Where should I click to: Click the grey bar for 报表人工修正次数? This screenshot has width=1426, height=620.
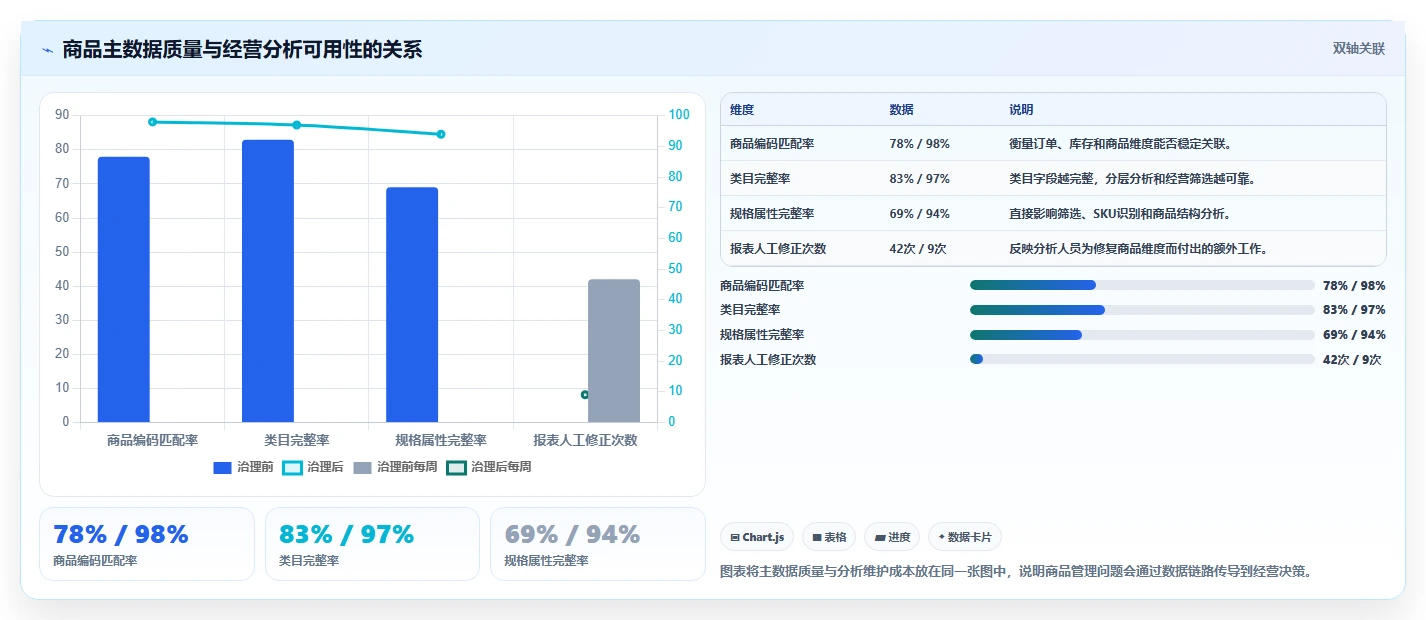point(614,350)
